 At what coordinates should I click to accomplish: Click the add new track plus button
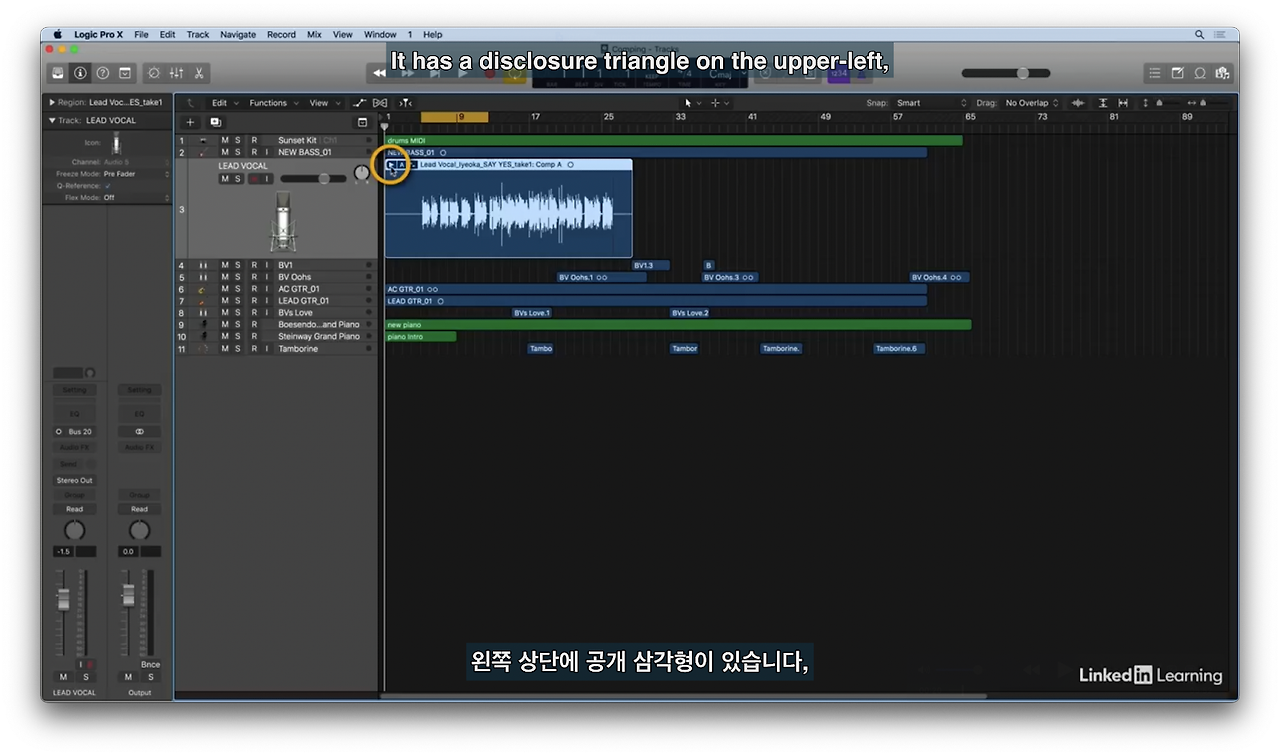point(191,122)
